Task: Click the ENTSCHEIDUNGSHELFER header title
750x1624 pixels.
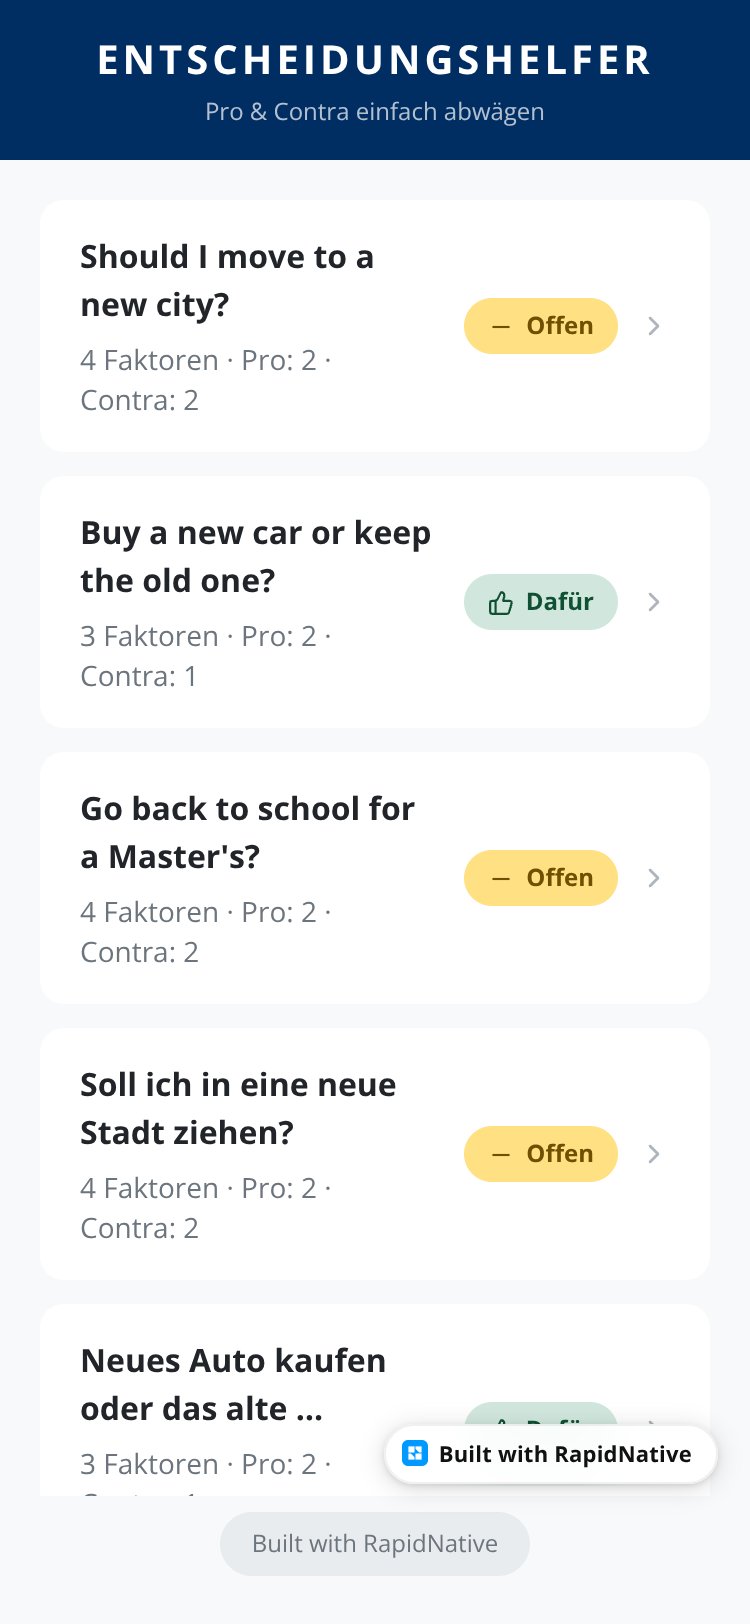Action: 375,60
